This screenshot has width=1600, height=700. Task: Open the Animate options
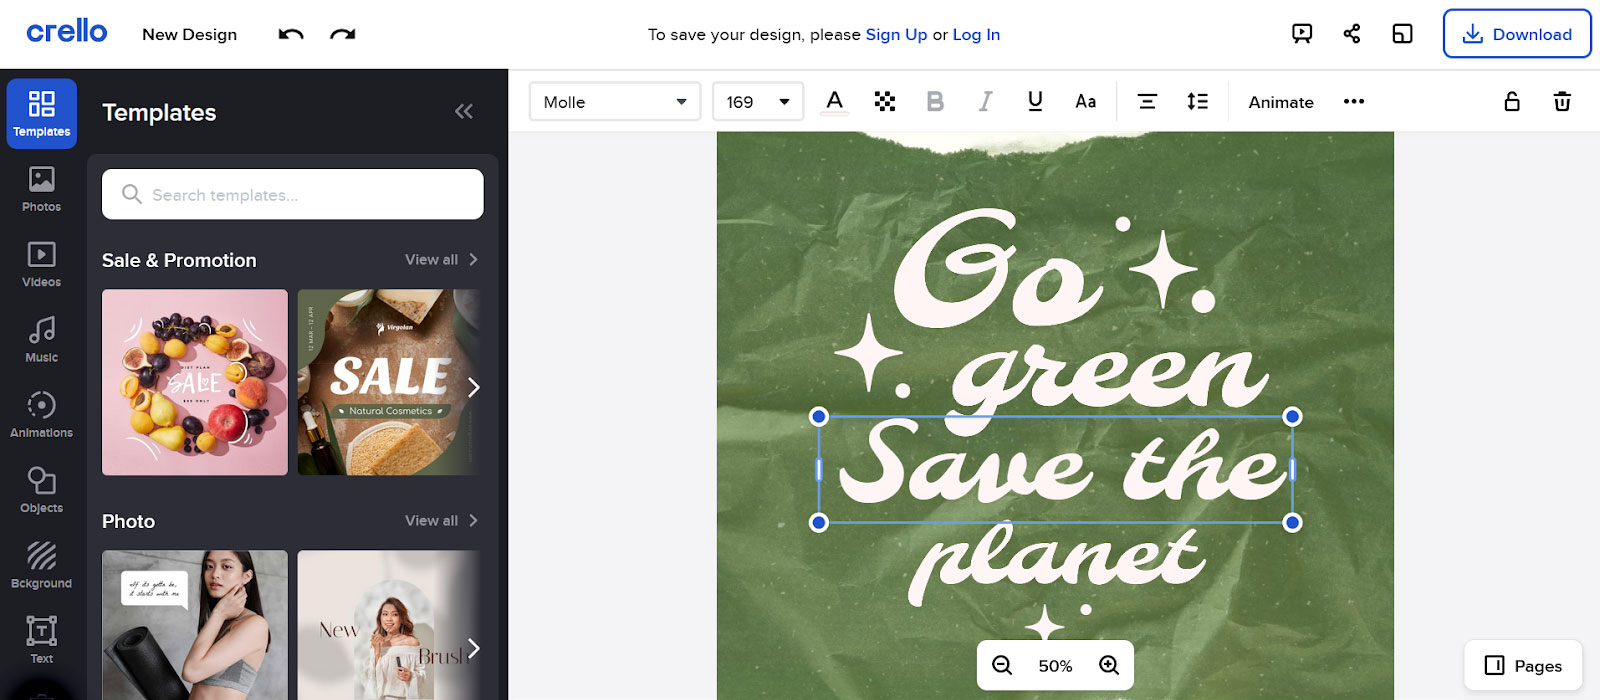tap(1281, 101)
